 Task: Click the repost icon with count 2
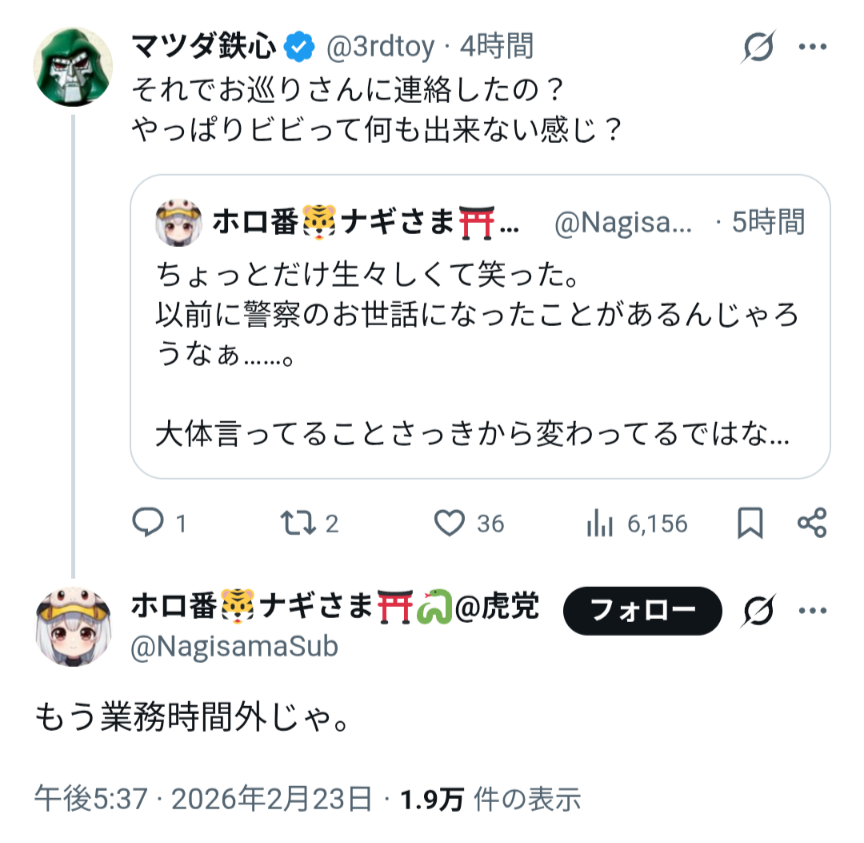click(295, 522)
